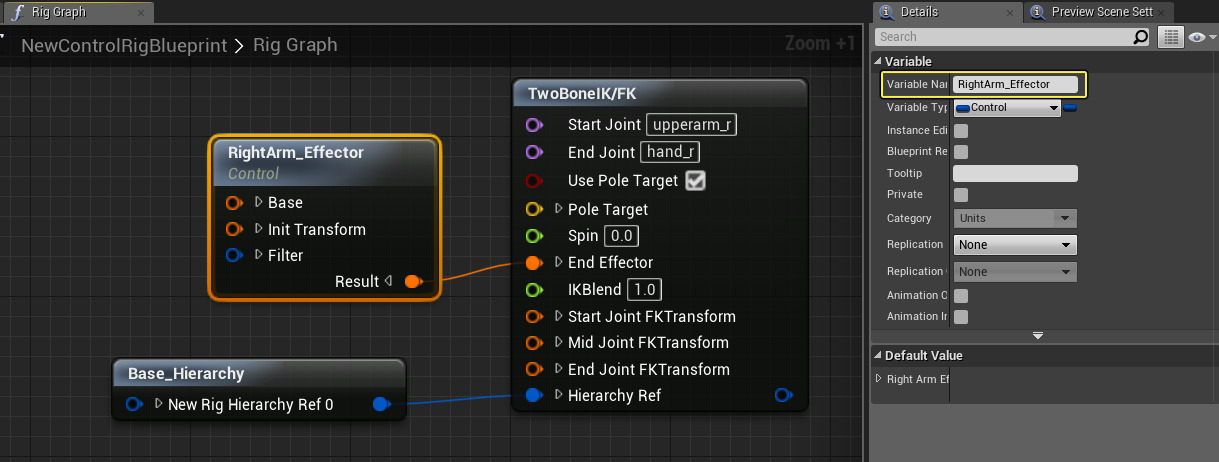The width and height of the screenshot is (1219, 462).
Task: Click the Tooltip text field
Action: [1015, 173]
